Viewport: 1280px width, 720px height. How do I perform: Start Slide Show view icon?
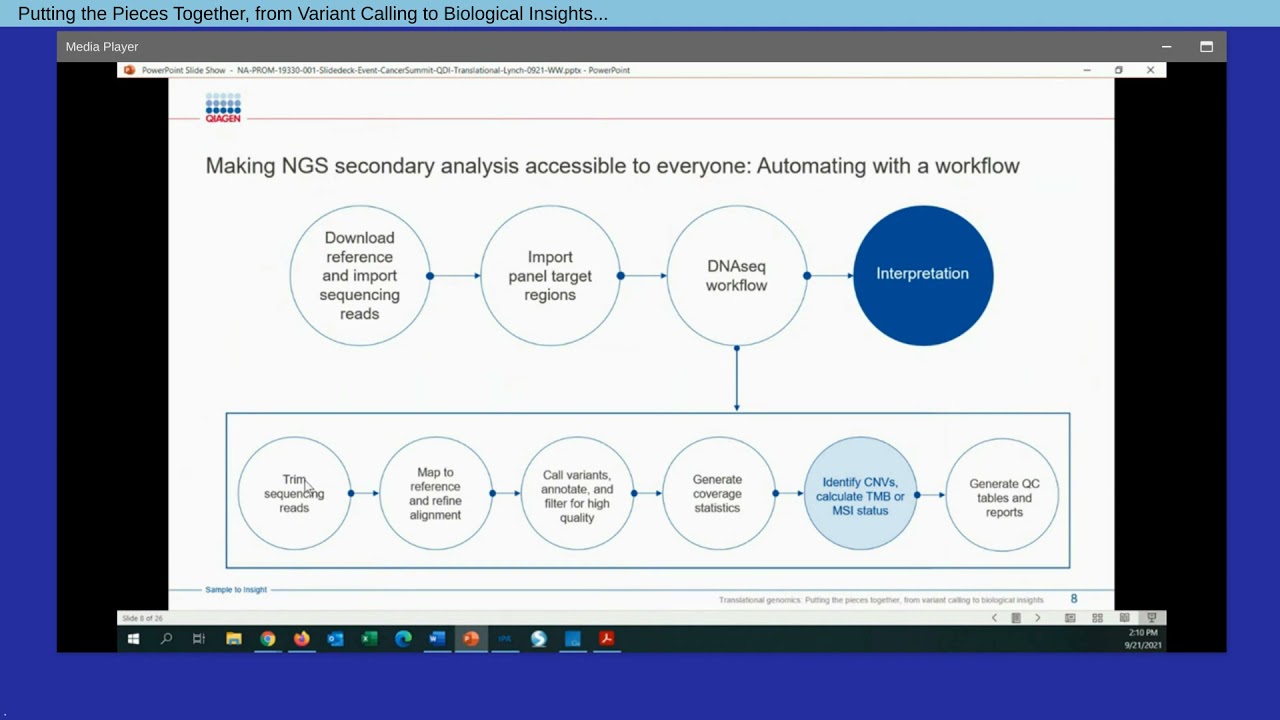(1151, 618)
